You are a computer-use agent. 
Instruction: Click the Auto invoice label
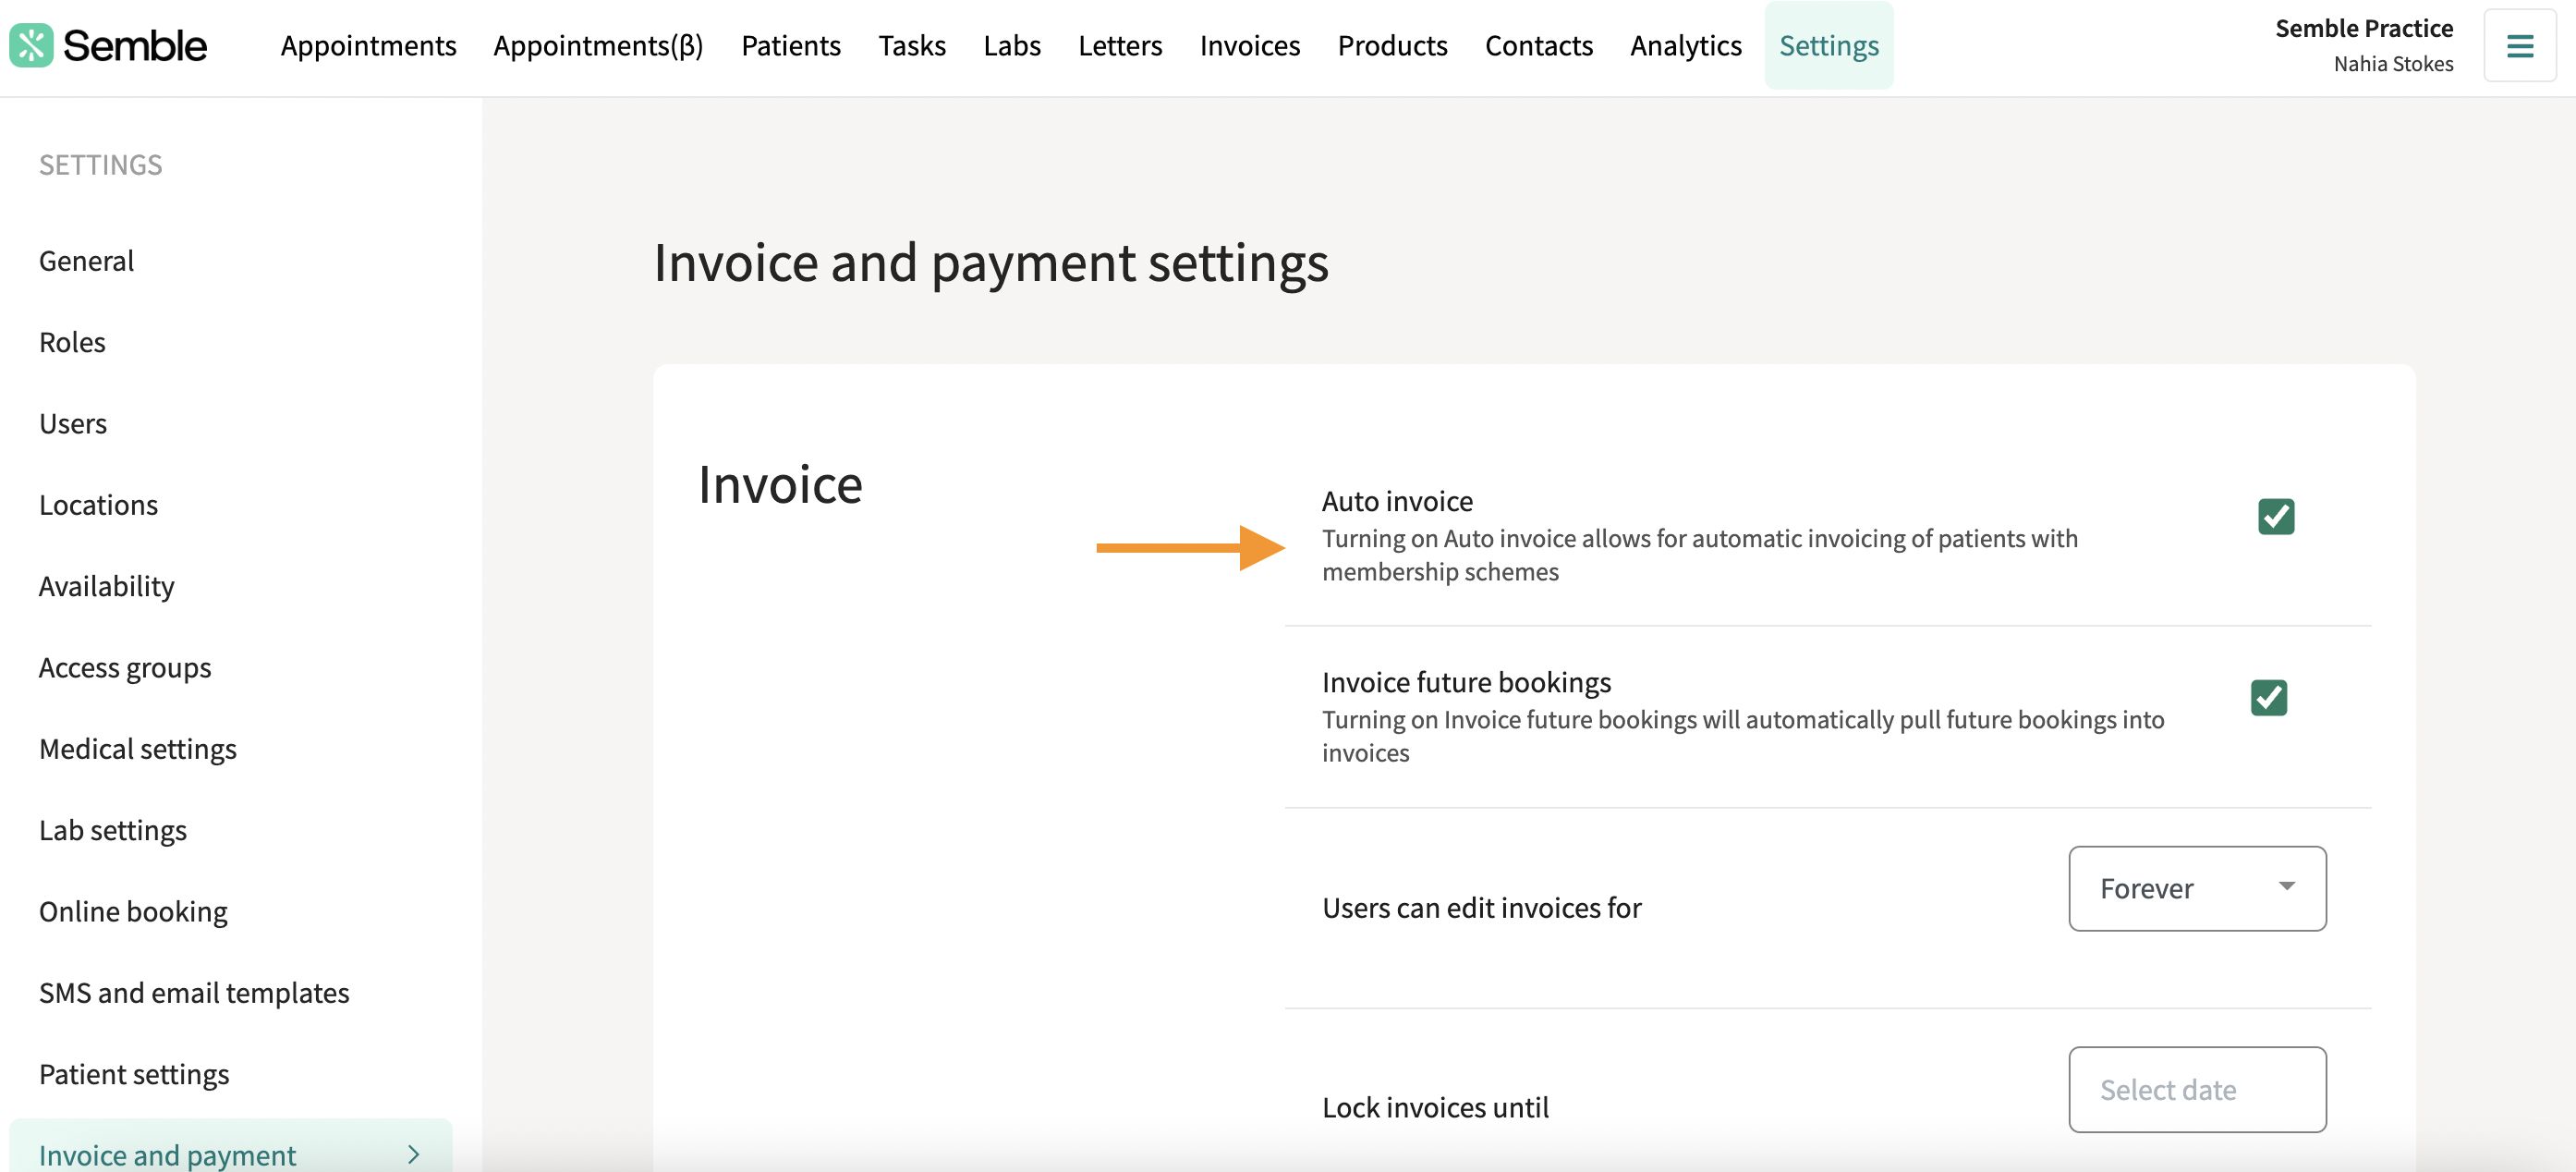coord(1397,500)
